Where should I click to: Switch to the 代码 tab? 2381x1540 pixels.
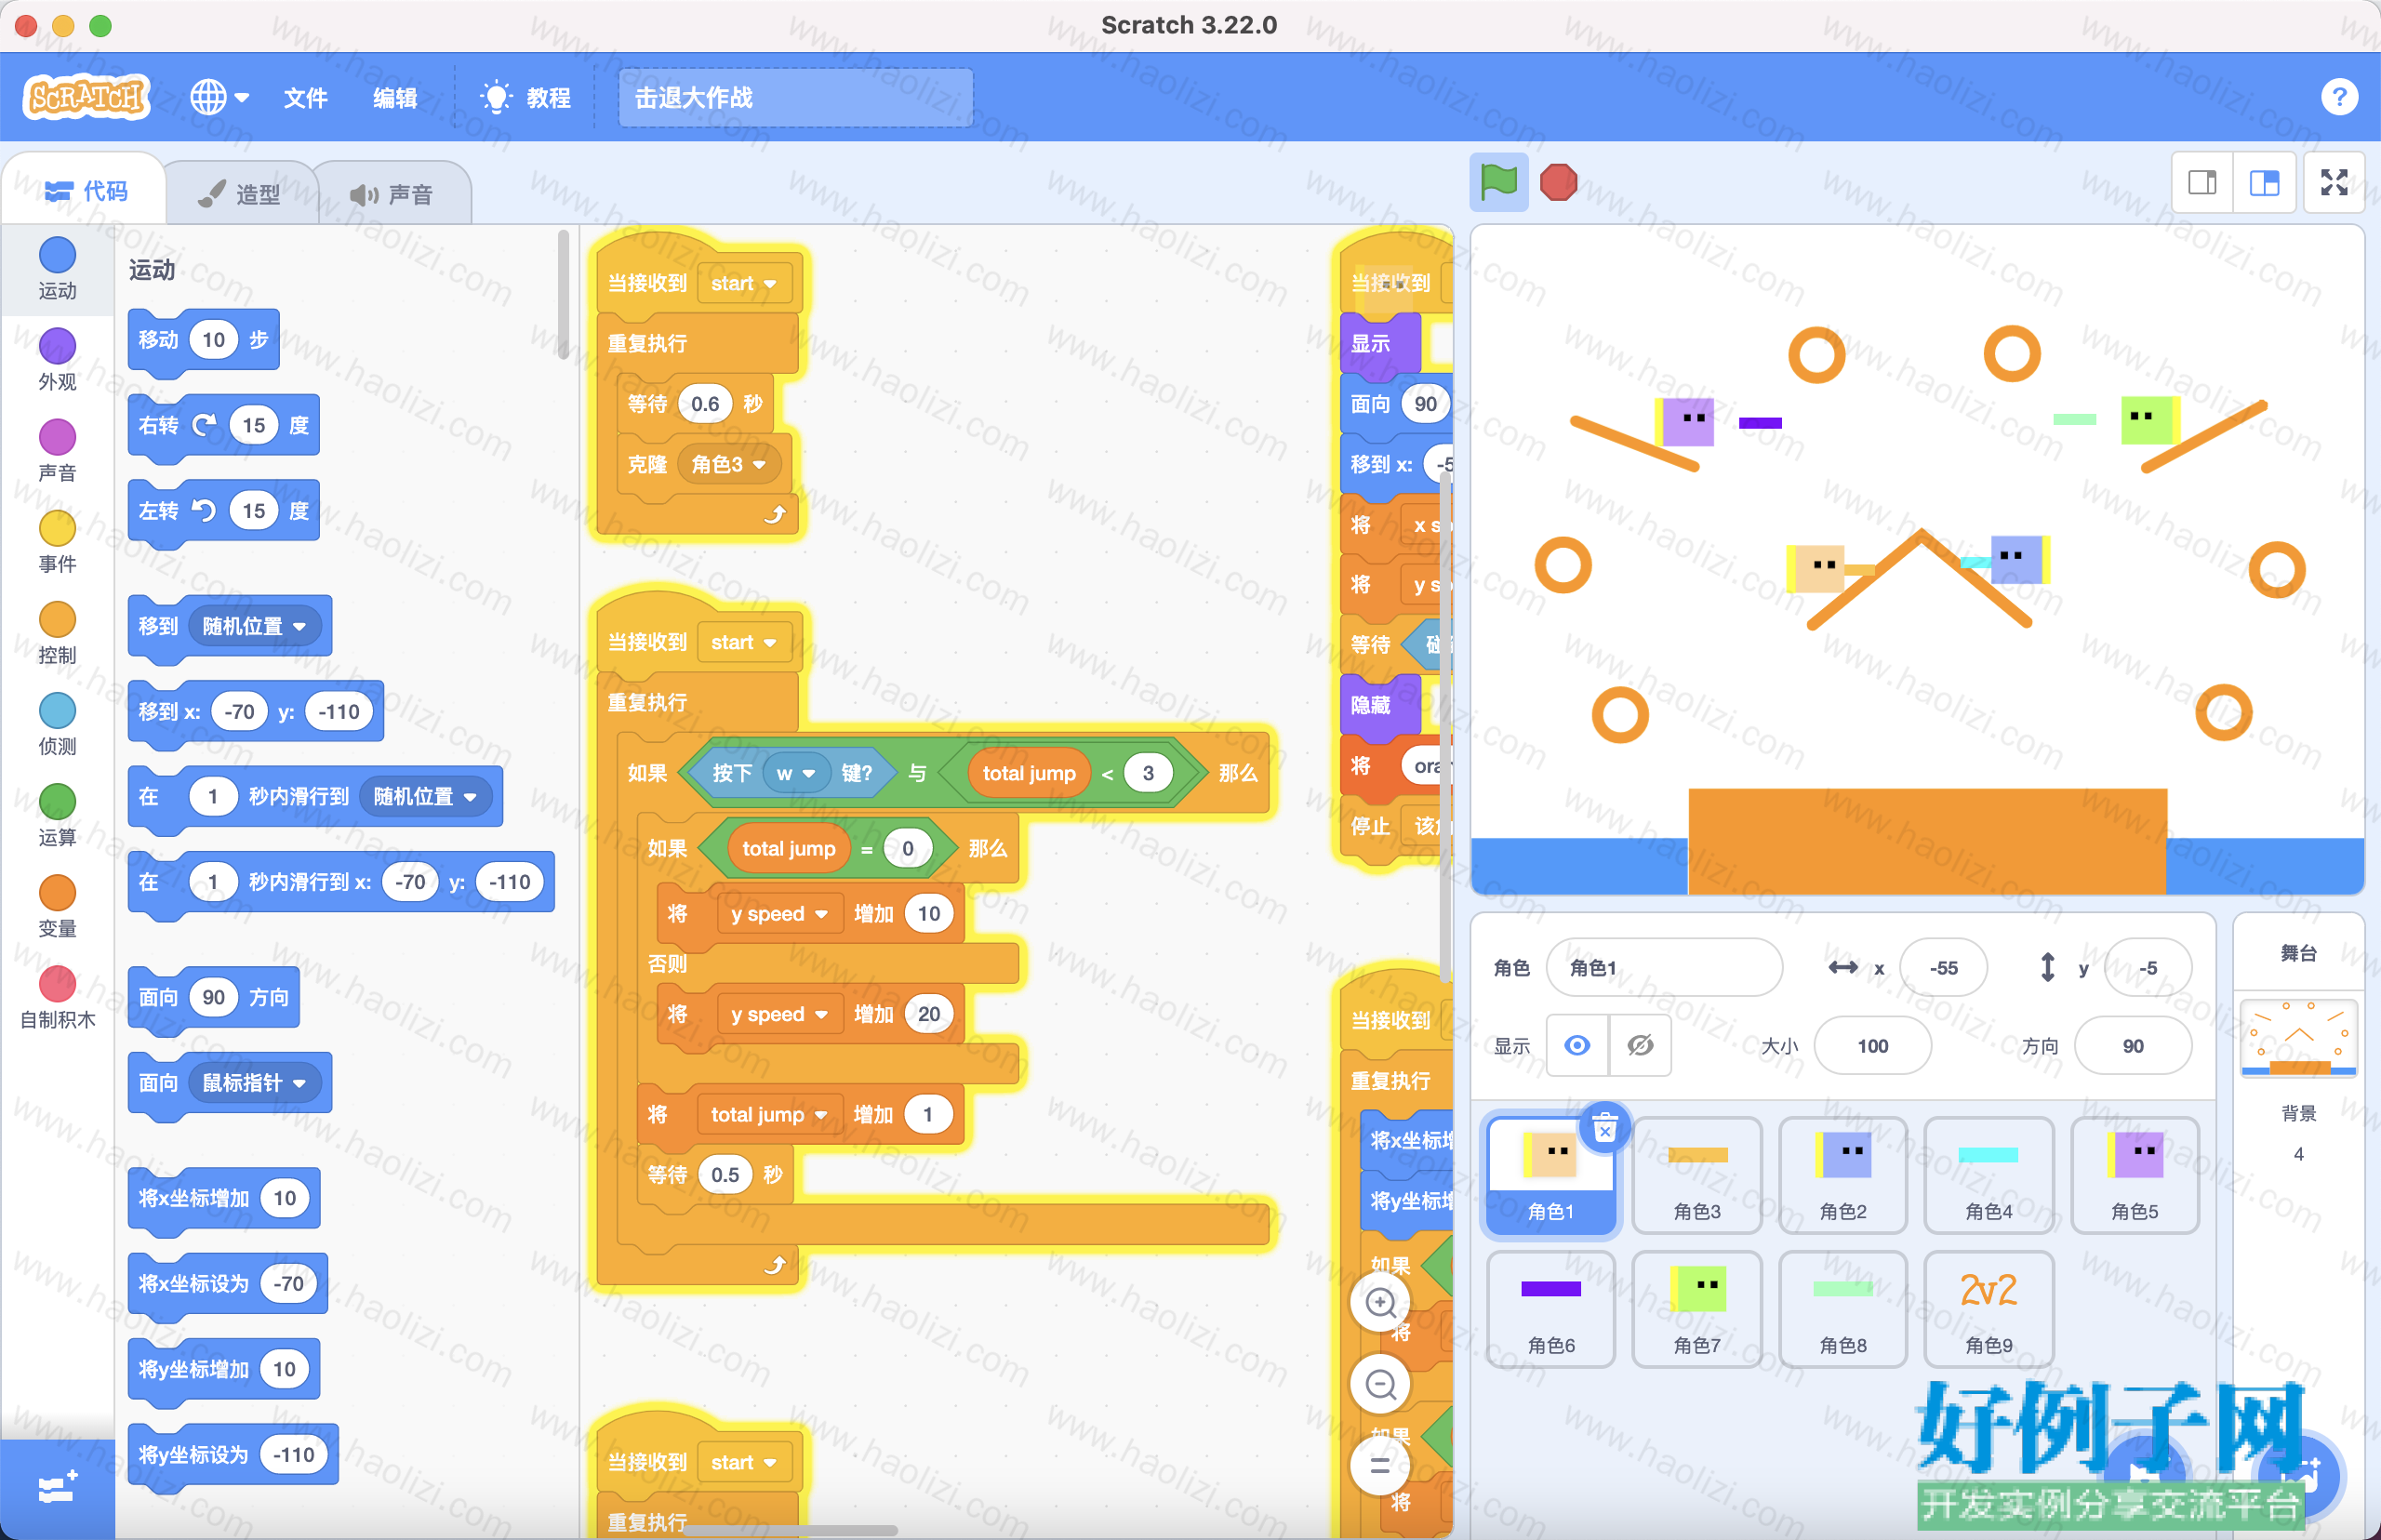point(86,190)
